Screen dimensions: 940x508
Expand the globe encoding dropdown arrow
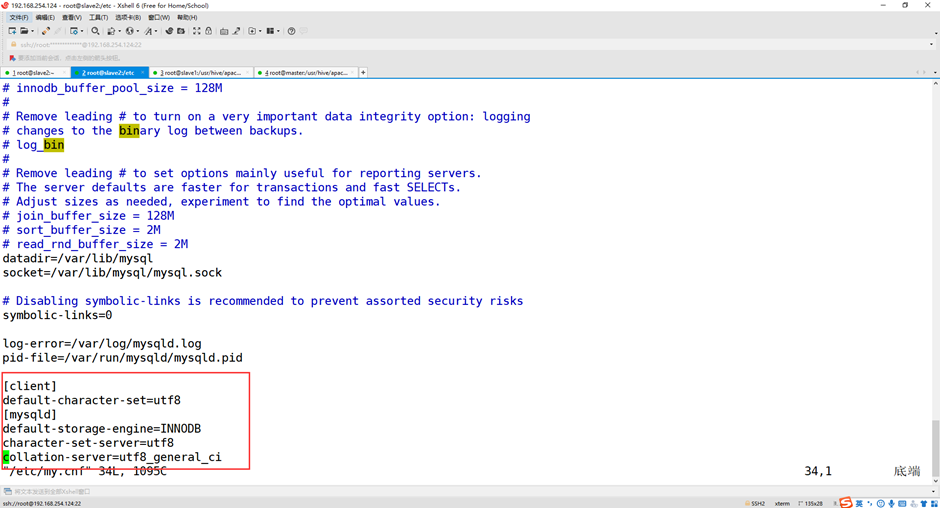point(138,31)
